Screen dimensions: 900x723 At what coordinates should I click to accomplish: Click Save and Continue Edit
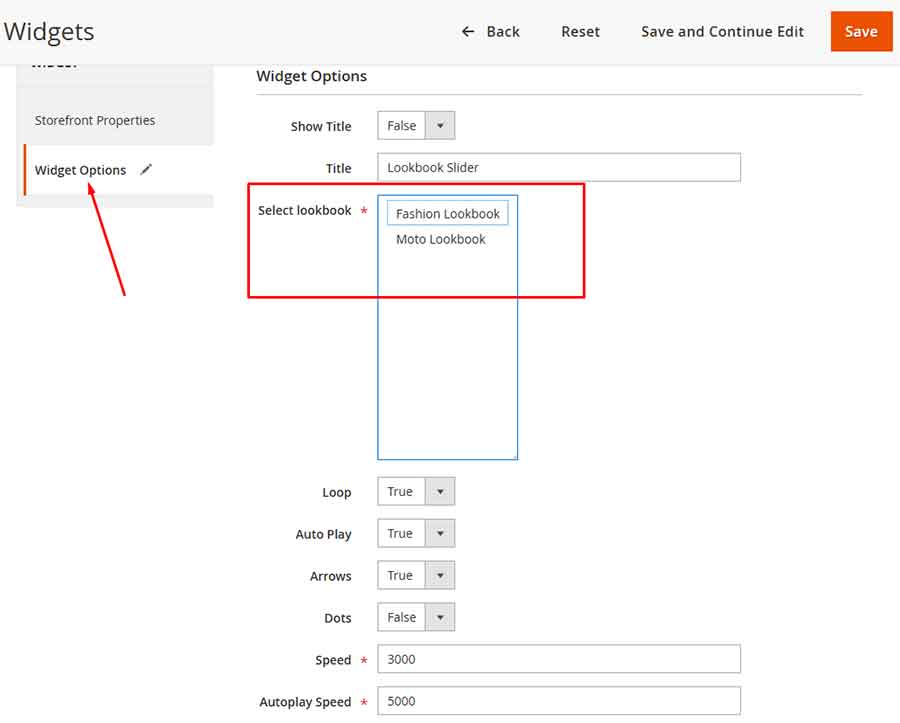pos(722,31)
